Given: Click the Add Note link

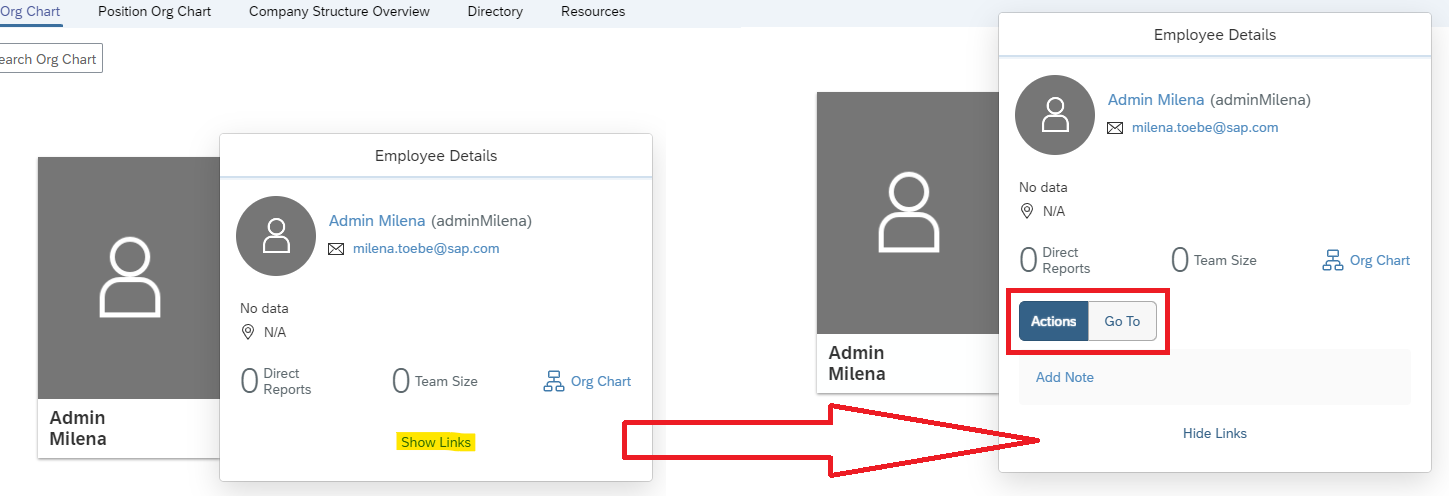Looking at the screenshot, I should 1065,377.
